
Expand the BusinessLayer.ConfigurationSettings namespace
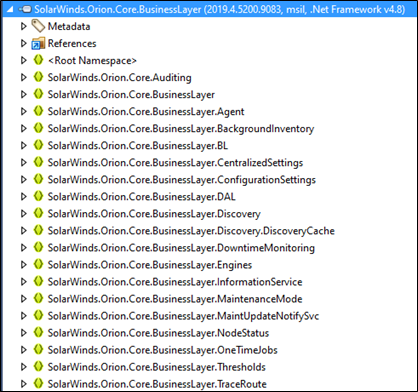[x=23, y=179]
